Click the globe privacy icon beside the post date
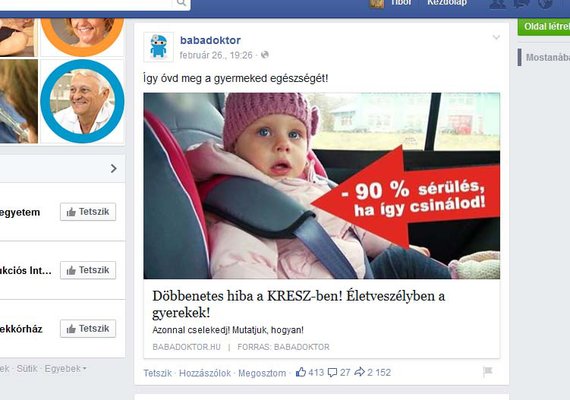Image resolution: width=570 pixels, height=400 pixels. tap(265, 55)
